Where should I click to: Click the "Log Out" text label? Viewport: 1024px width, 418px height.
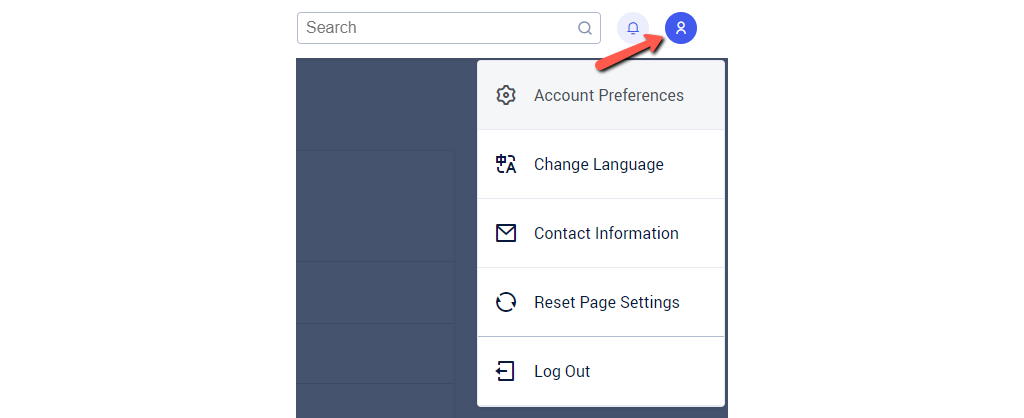pos(562,371)
